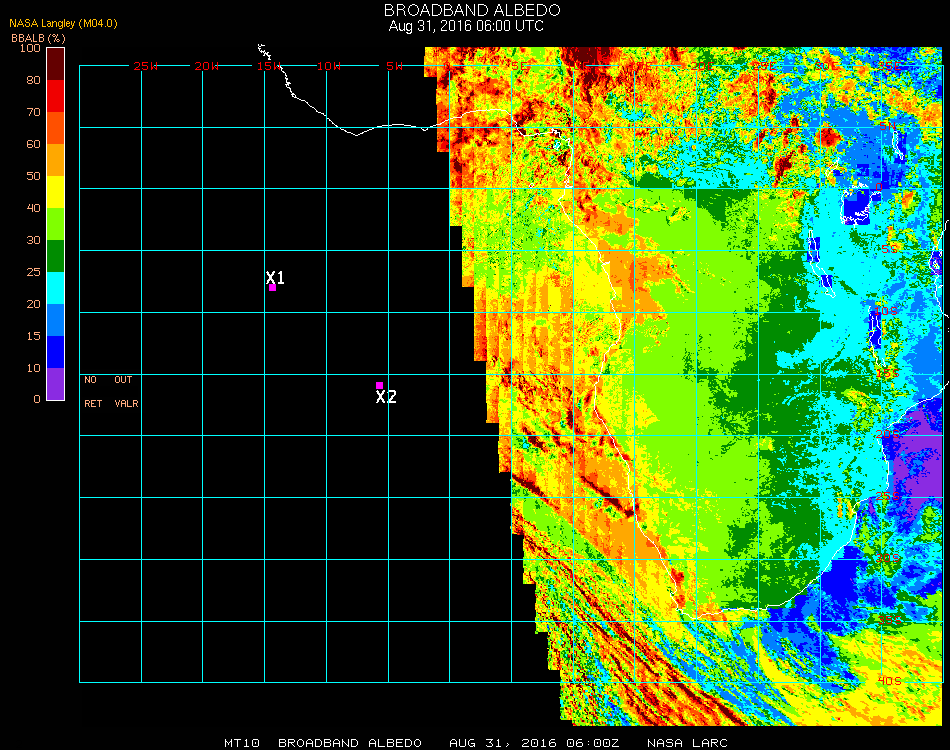Image resolution: width=950 pixels, height=750 pixels.
Task: Click the NASA Langley (M04.0) label
Action: pos(62,24)
